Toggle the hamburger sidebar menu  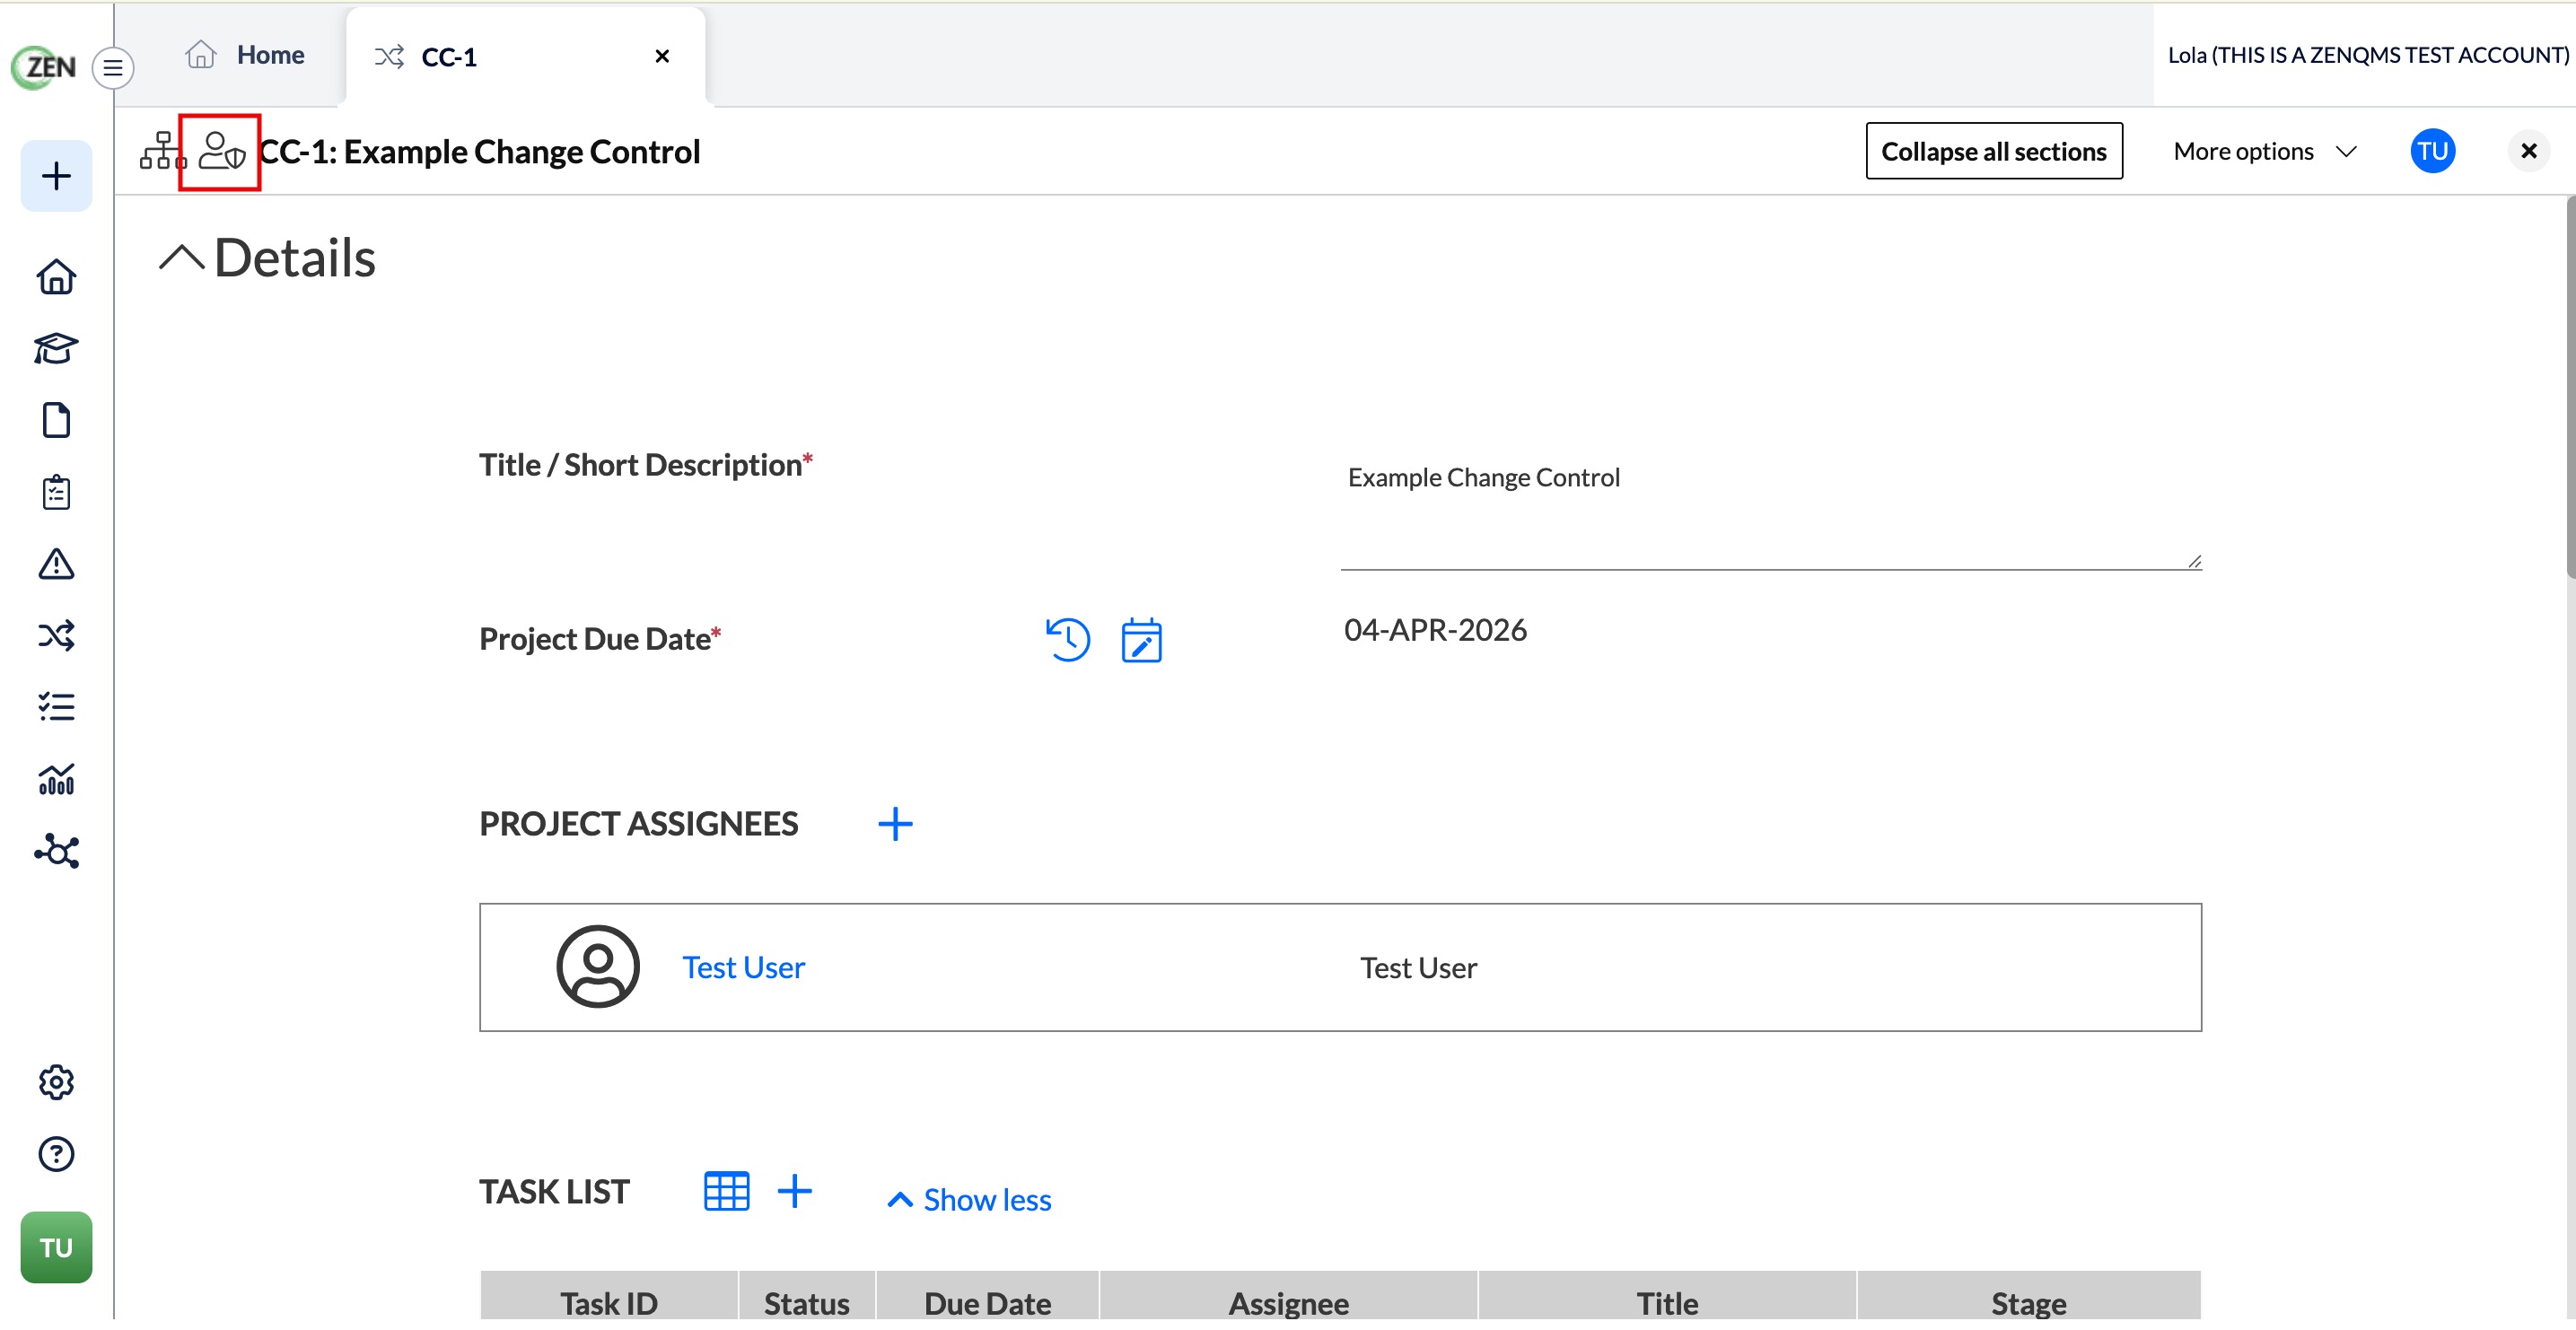click(113, 68)
